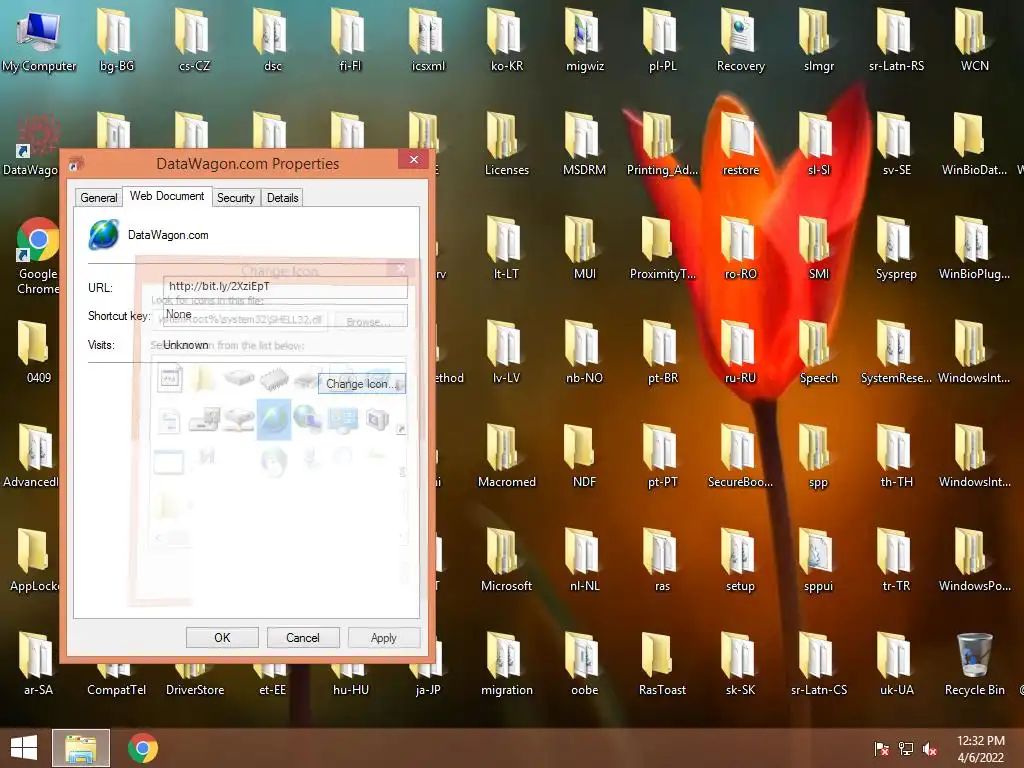Select the DriverStore folder
The image size is (1024, 768).
coord(195,682)
